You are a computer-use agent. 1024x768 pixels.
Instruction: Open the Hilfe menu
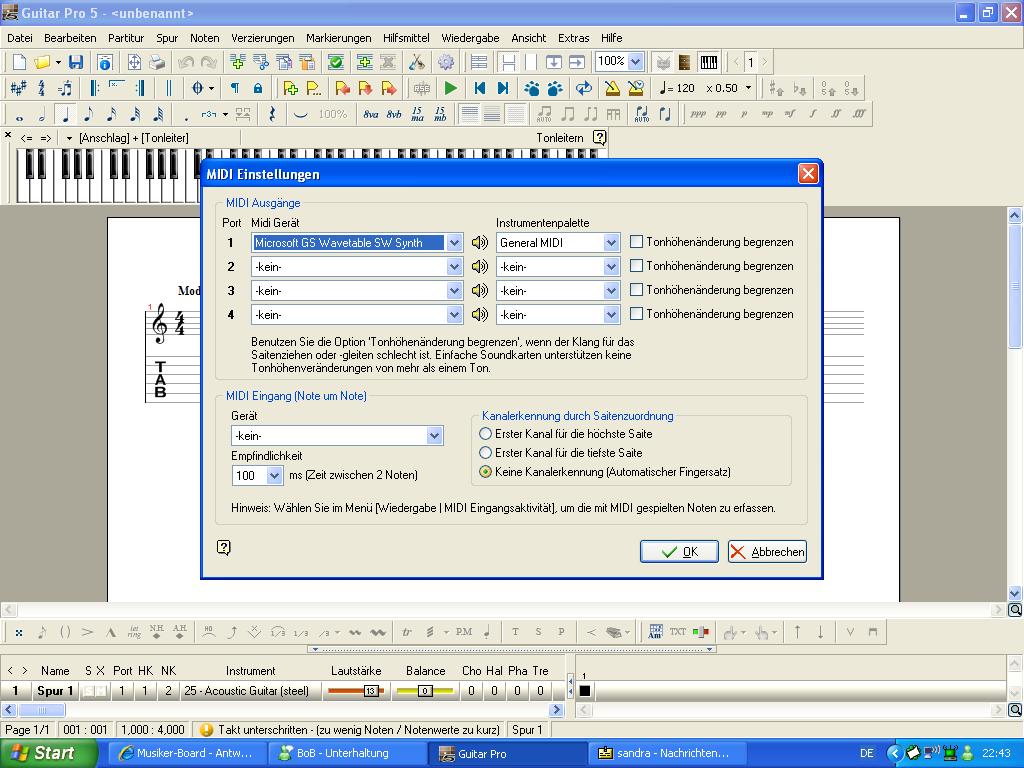click(611, 38)
